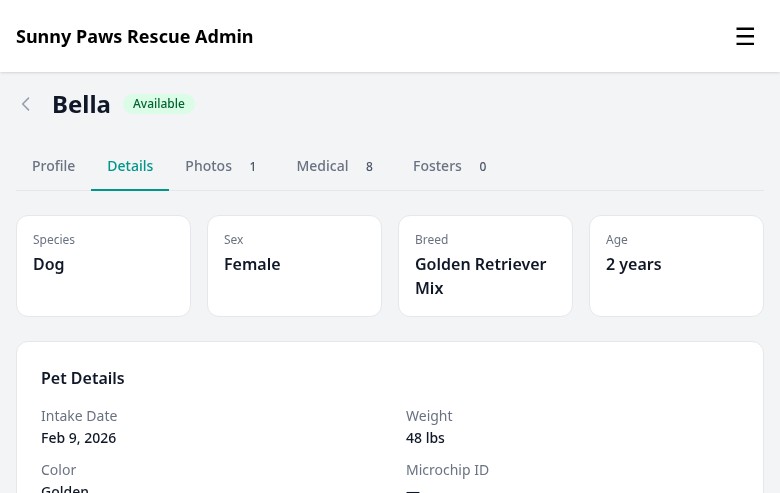Go back using the left chevron arrow
The height and width of the screenshot is (493, 780).
click(26, 104)
